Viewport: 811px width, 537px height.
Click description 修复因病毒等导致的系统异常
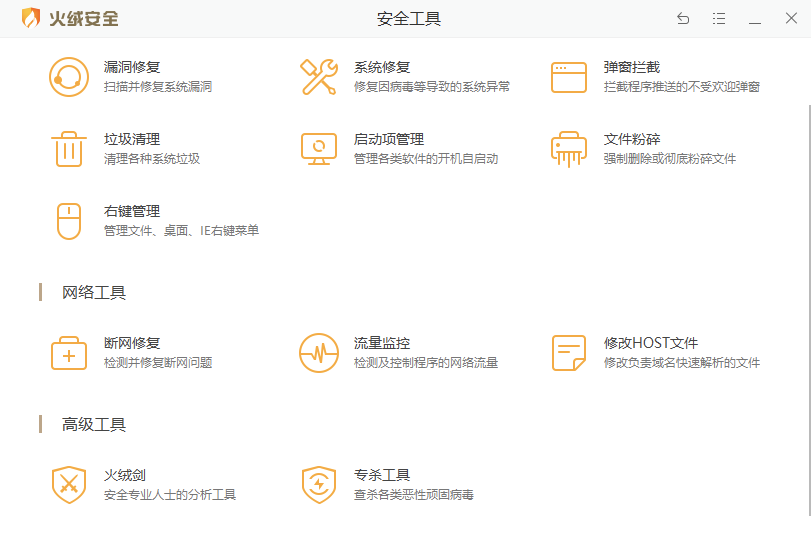[x=432, y=86]
